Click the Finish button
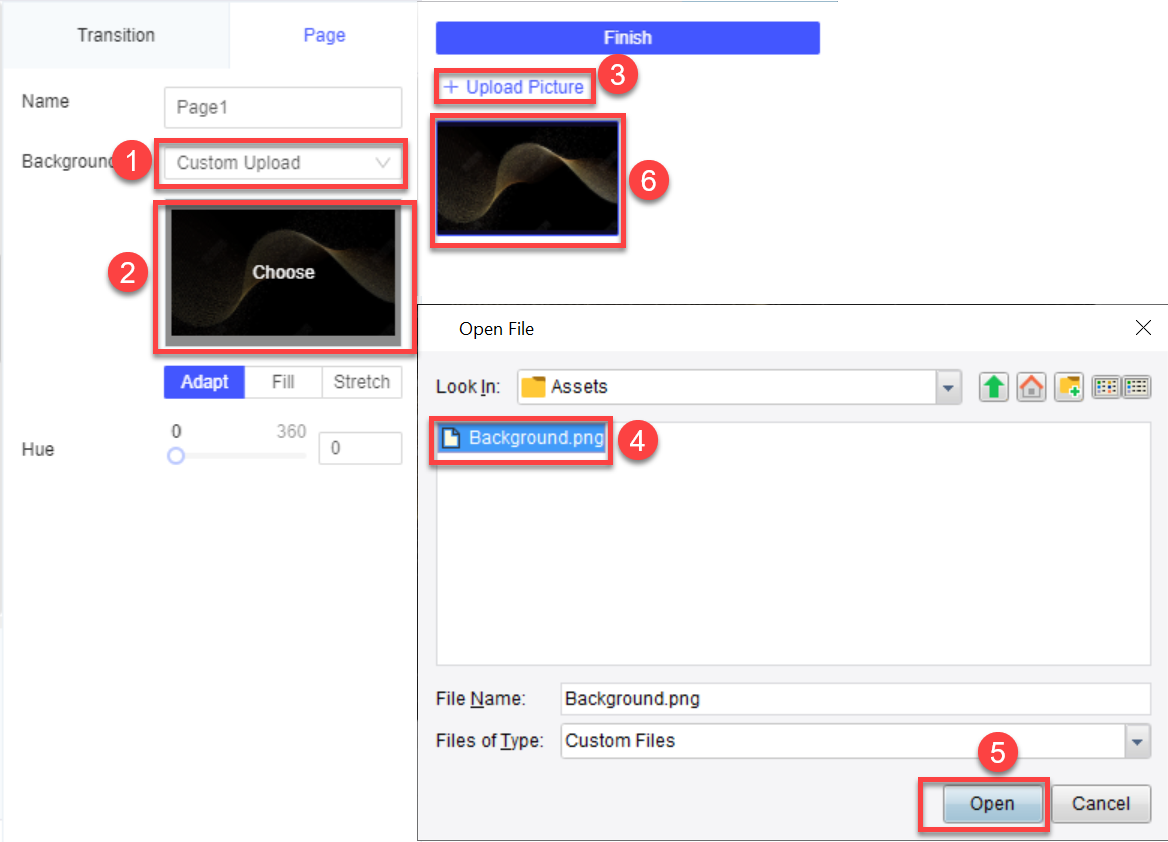Viewport: 1168px width, 842px height. pos(628,37)
